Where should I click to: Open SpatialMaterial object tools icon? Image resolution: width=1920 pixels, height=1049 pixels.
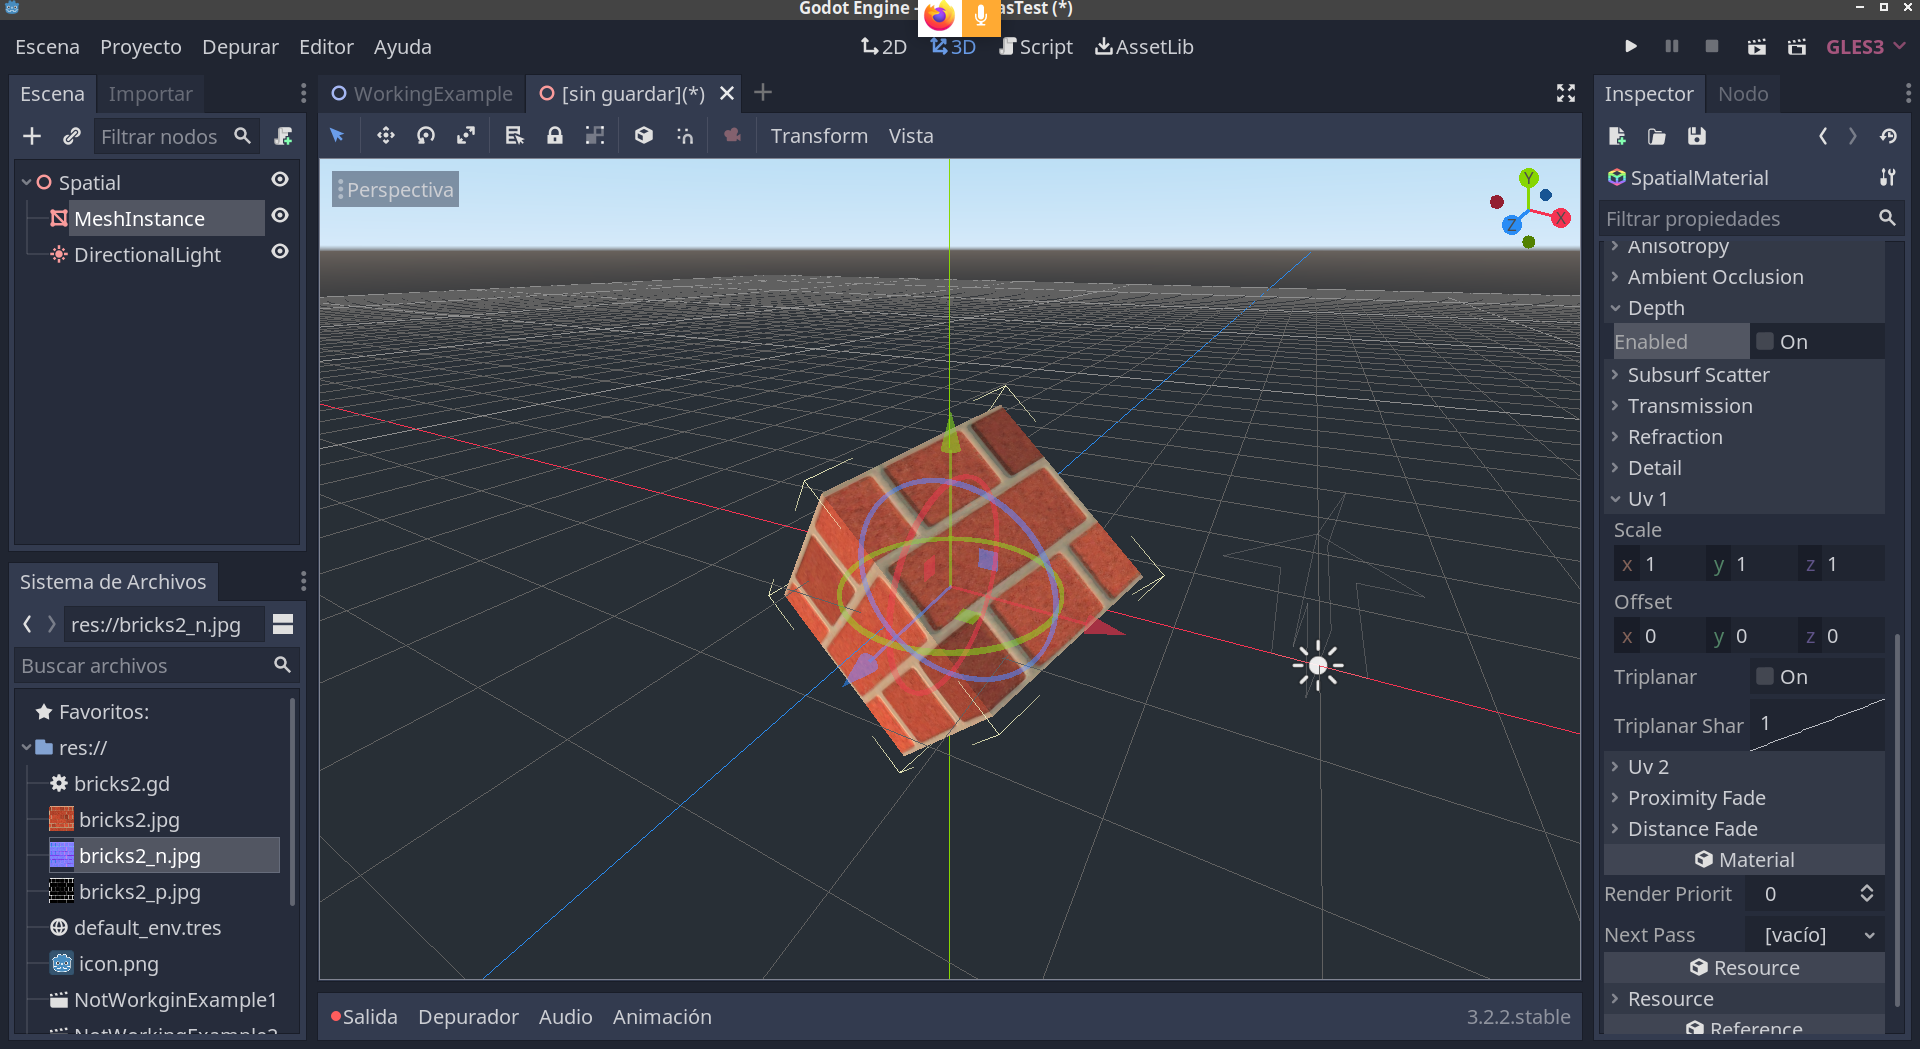1888,178
